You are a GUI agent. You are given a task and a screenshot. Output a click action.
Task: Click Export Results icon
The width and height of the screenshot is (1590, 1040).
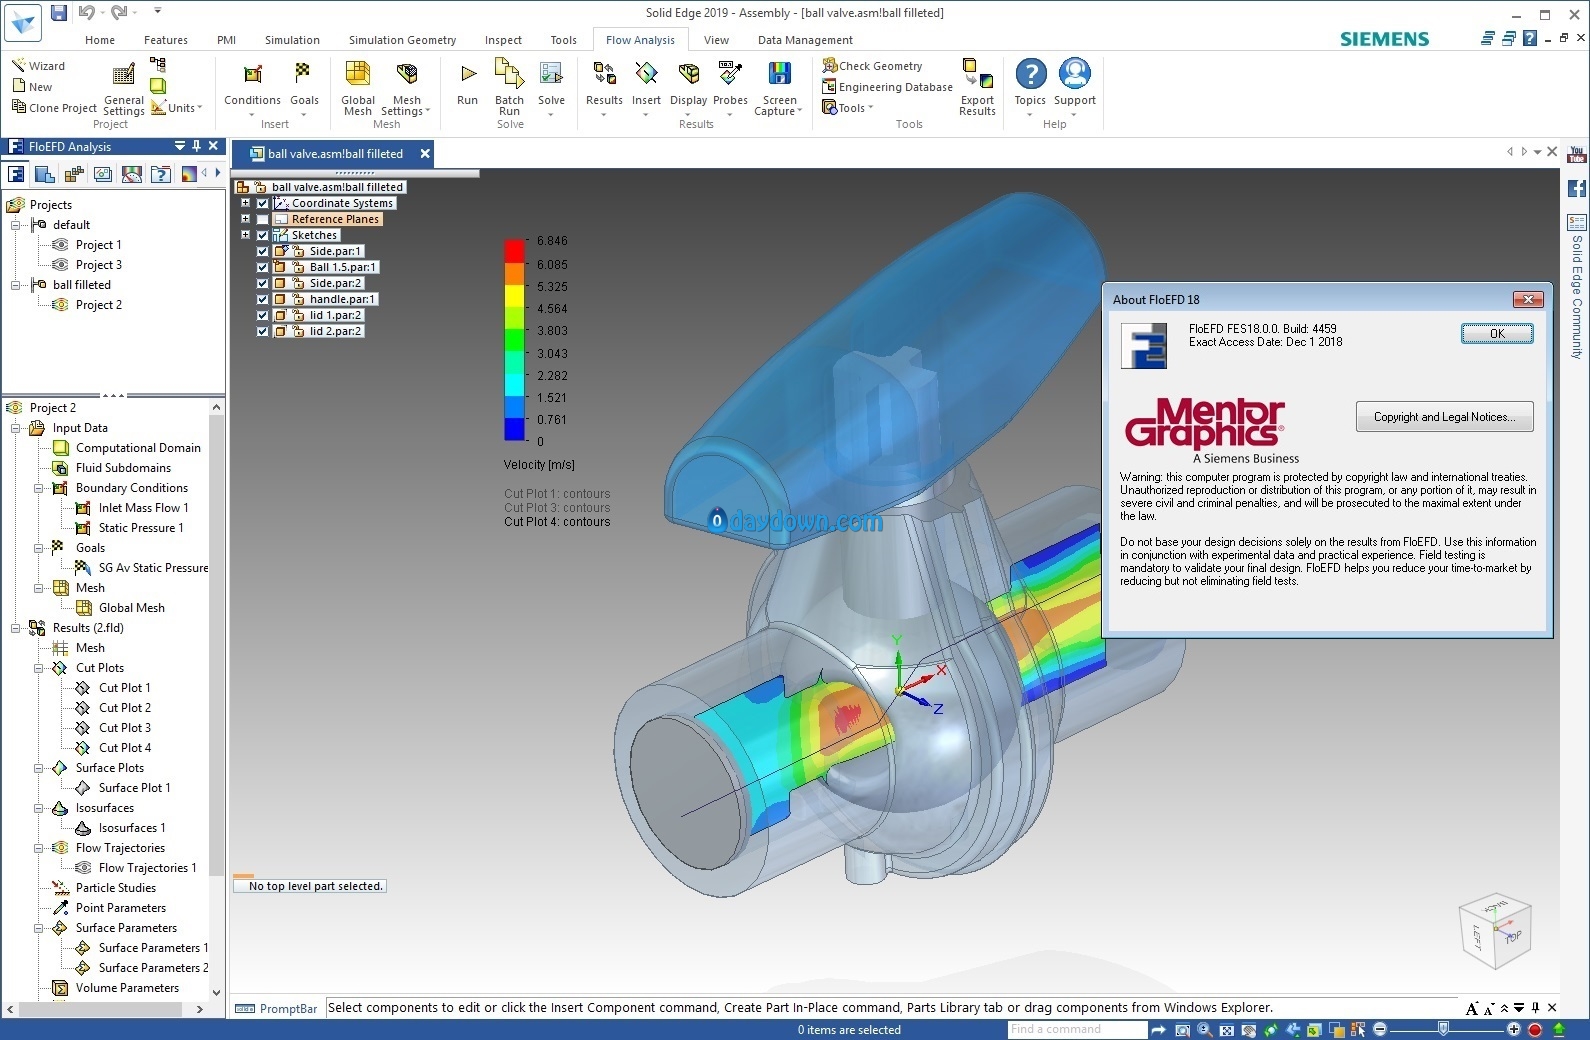[977, 73]
